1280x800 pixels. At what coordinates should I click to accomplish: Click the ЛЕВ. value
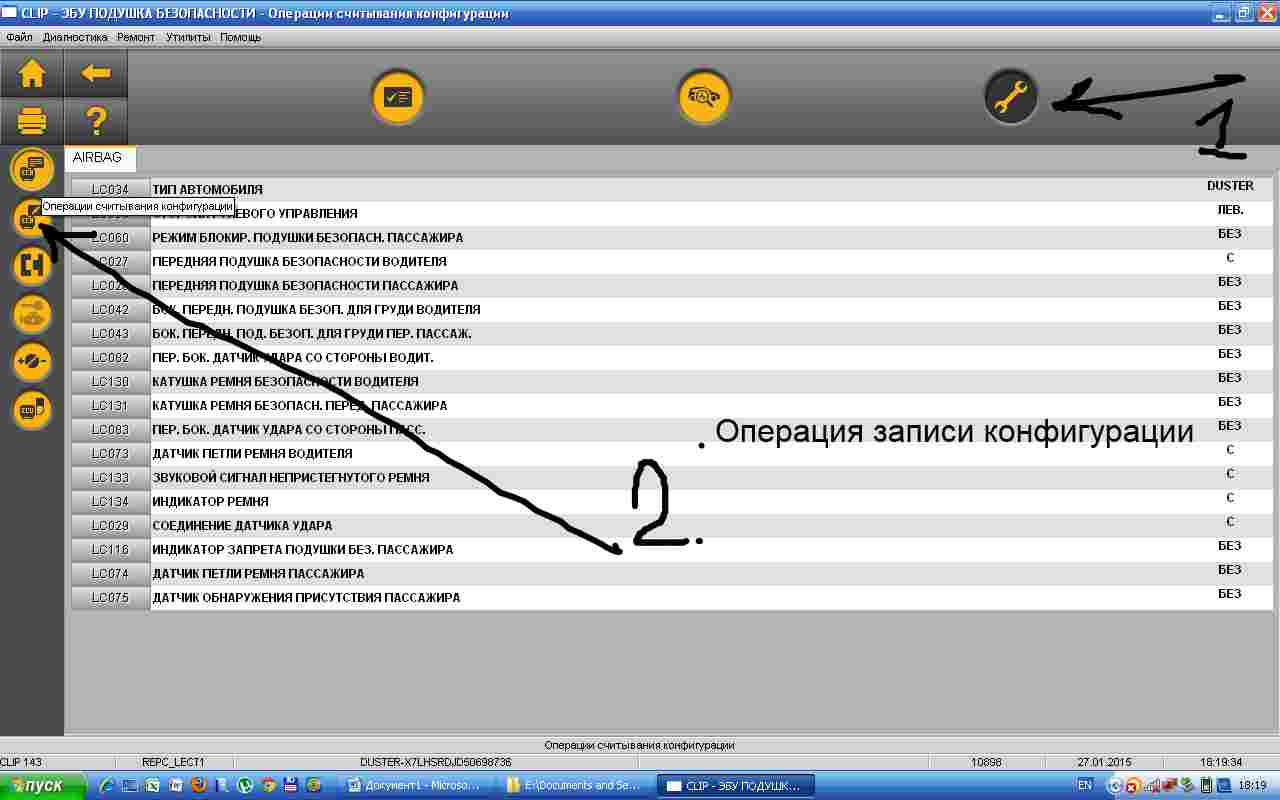(x=1230, y=210)
